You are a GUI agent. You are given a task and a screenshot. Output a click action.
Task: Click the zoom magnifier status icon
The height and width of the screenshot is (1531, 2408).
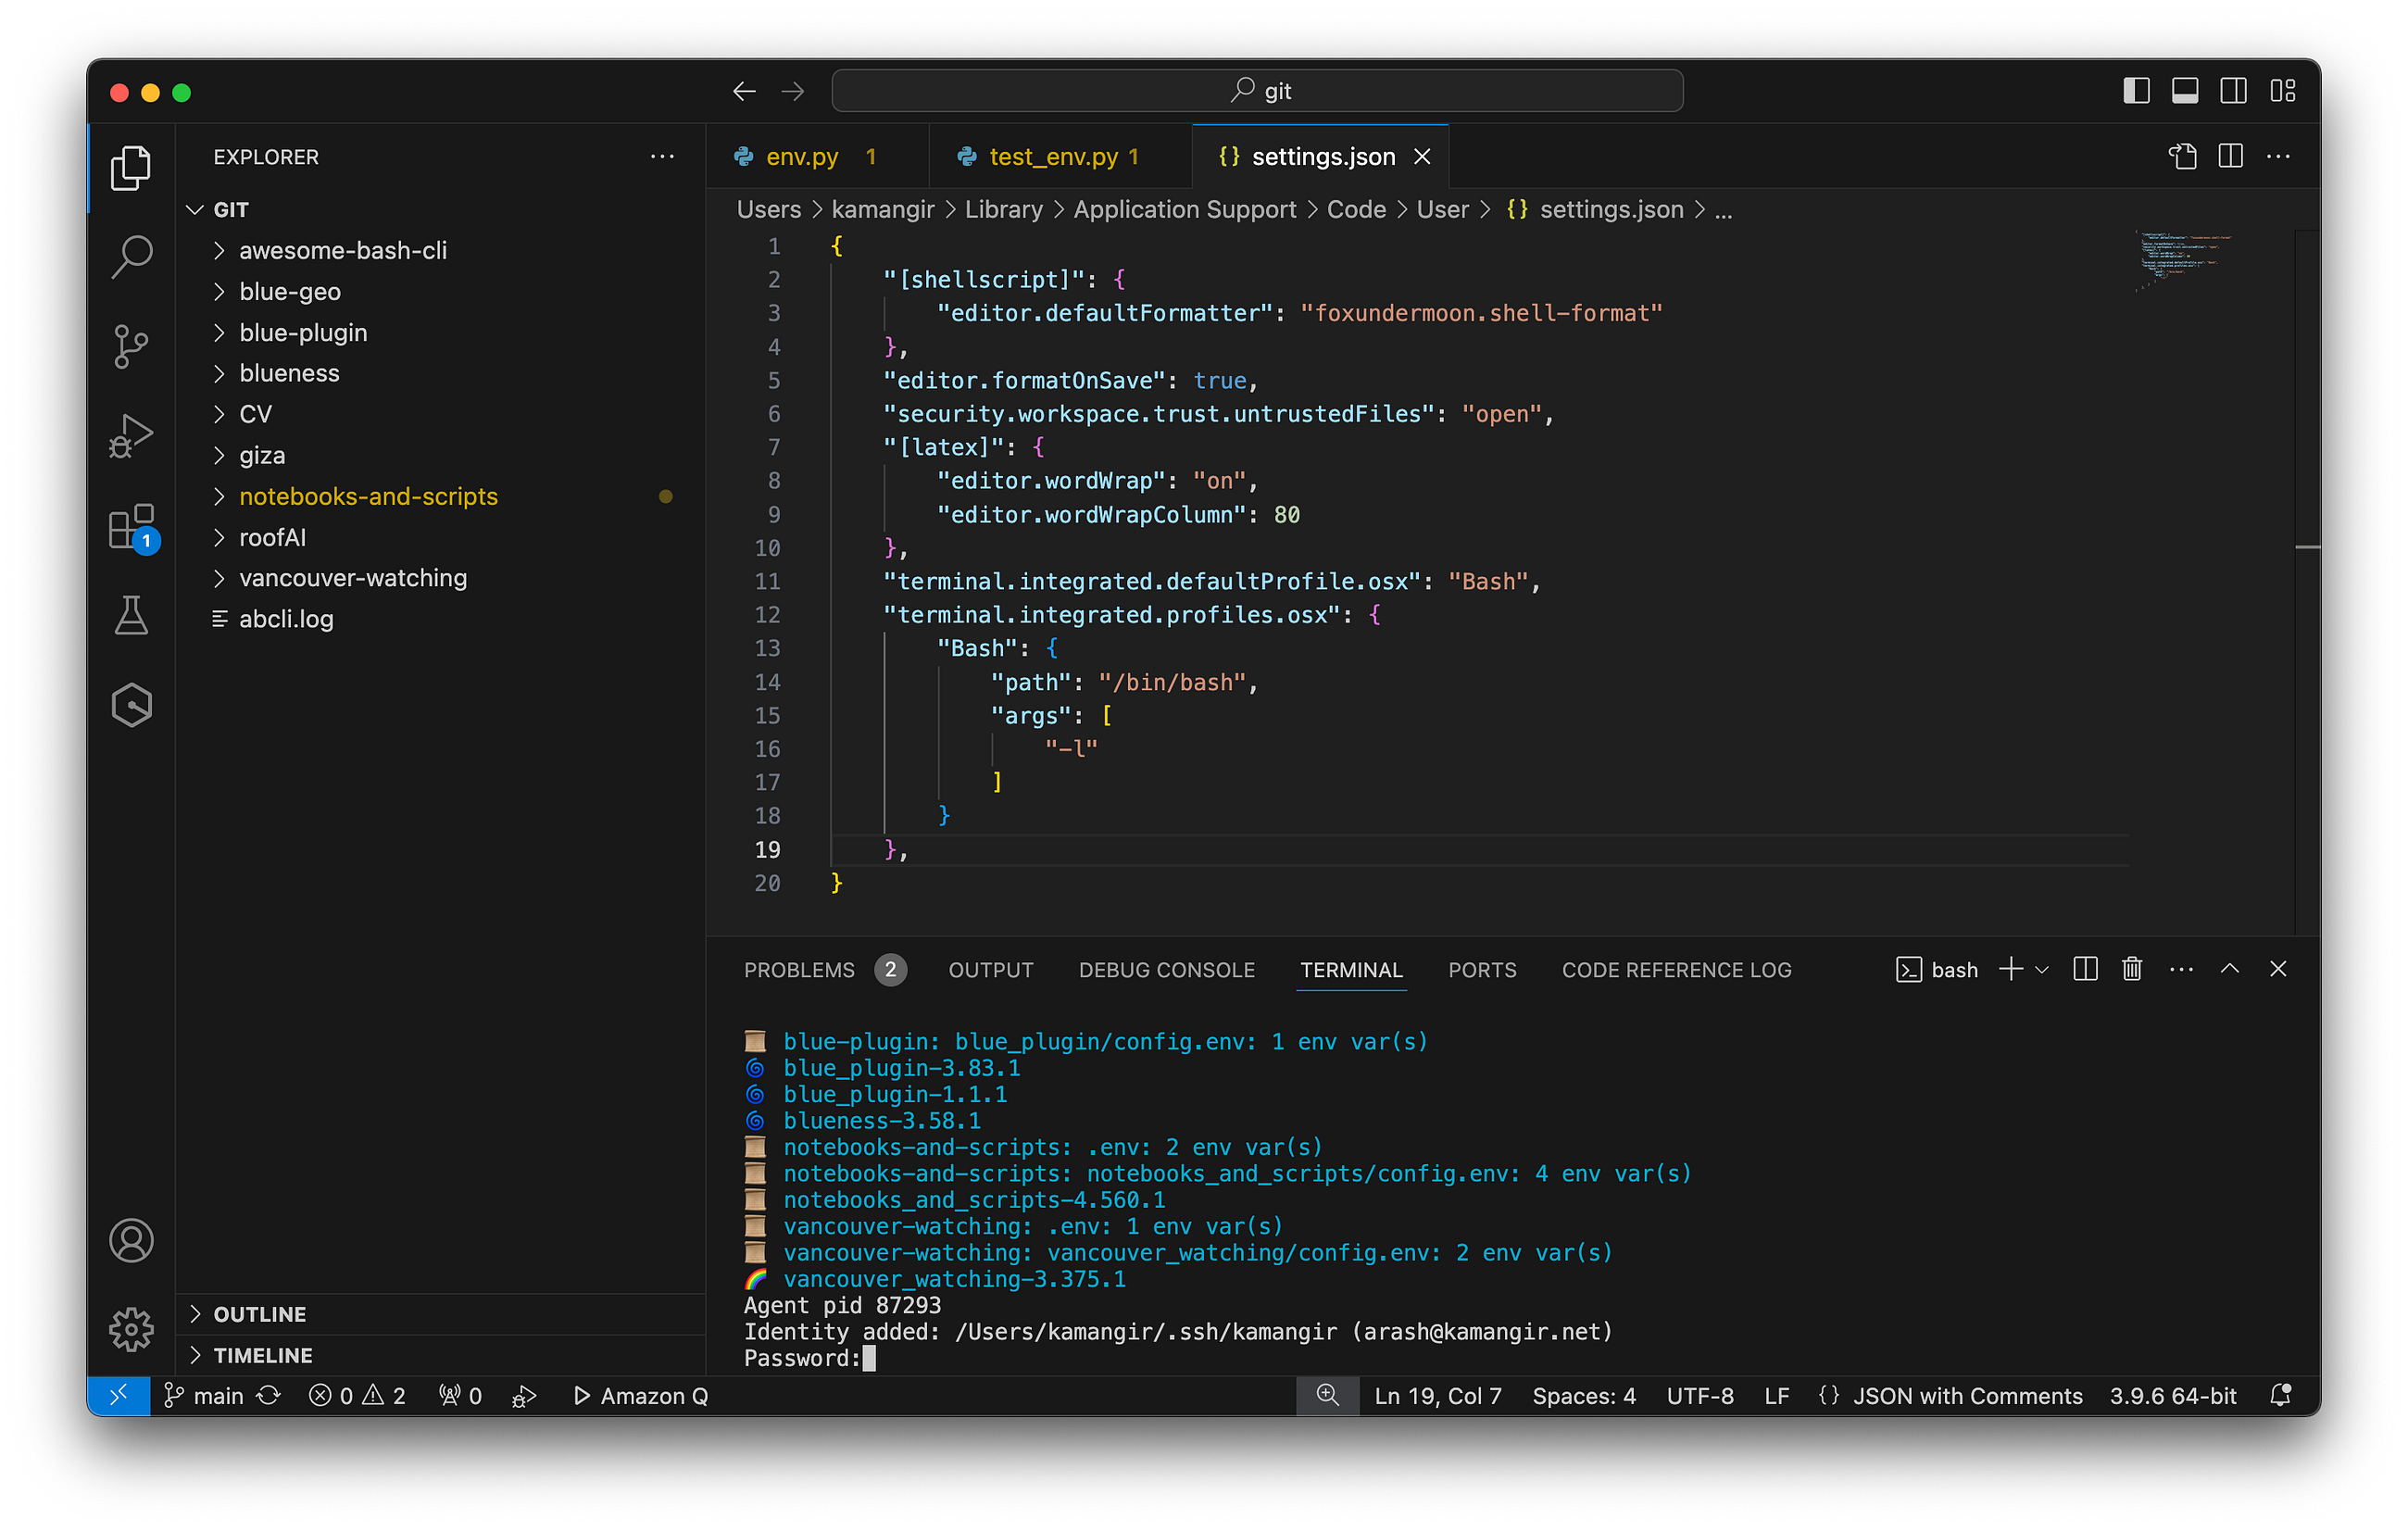(1327, 1395)
